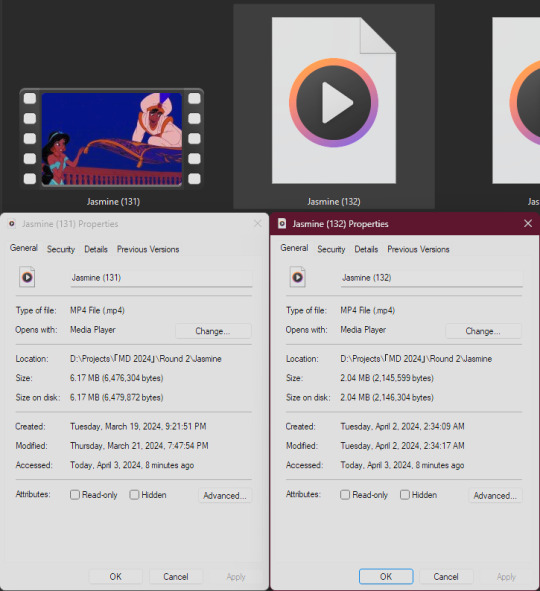Screen dimensions: 540x591
Task: Open Advanced attributes in Jasmine (131) Properties
Action: click(x=225, y=495)
